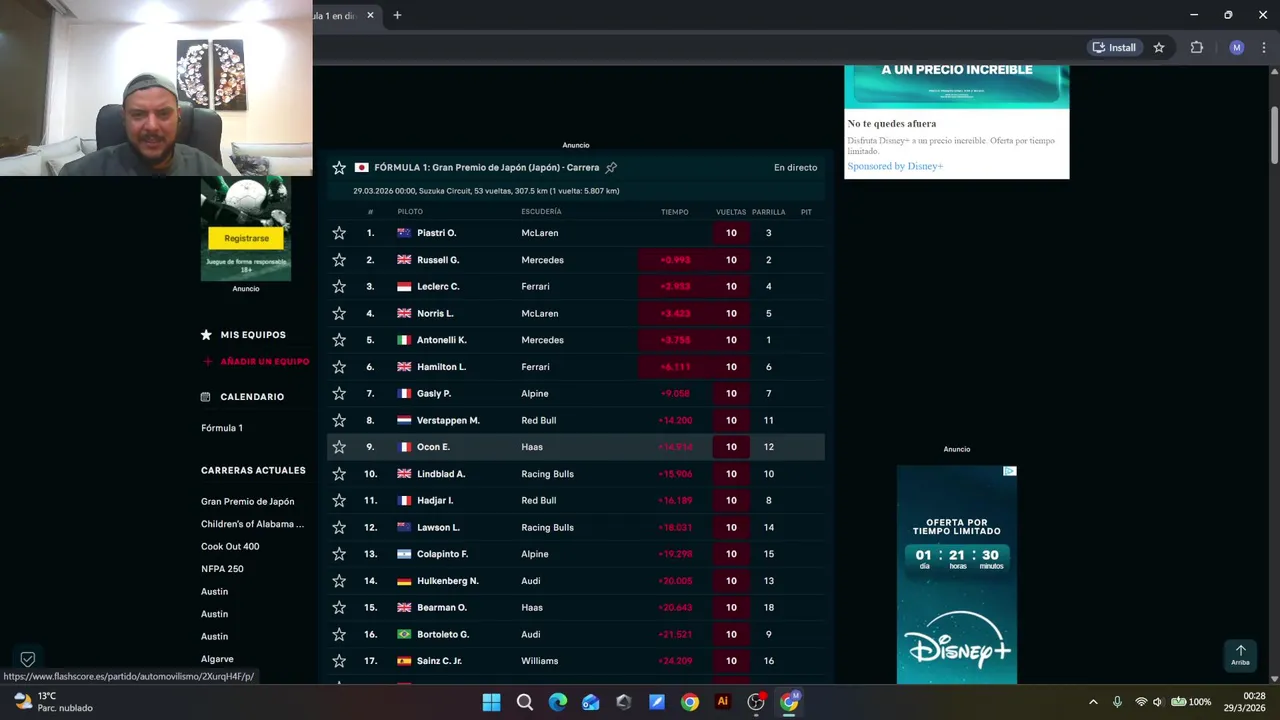Open the shield icon at bottom left
The height and width of the screenshot is (720, 1280).
tap(28, 659)
